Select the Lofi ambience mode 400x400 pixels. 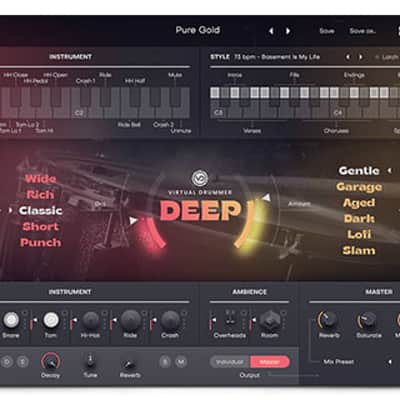(359, 235)
